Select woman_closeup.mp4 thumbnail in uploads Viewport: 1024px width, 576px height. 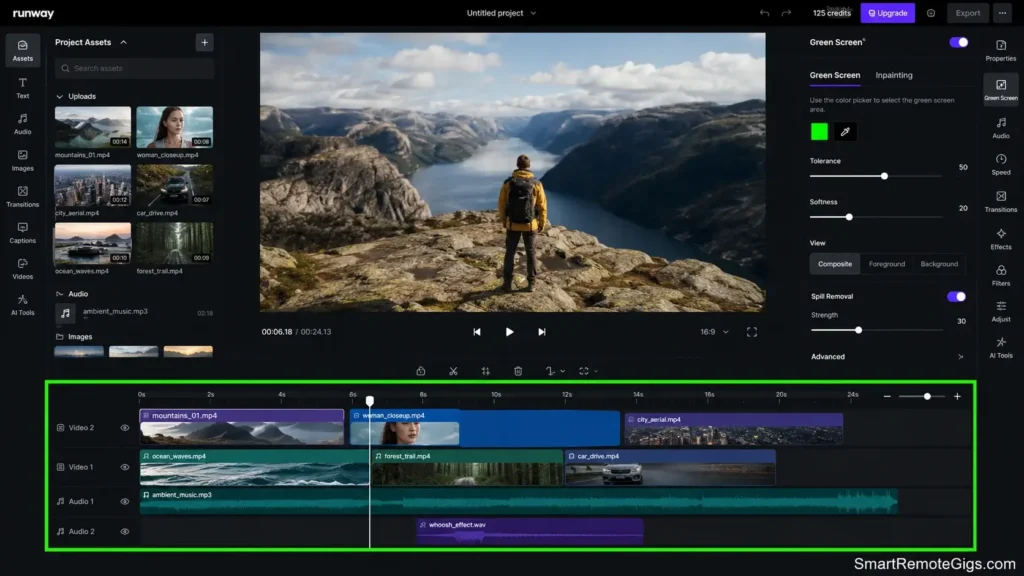point(174,127)
